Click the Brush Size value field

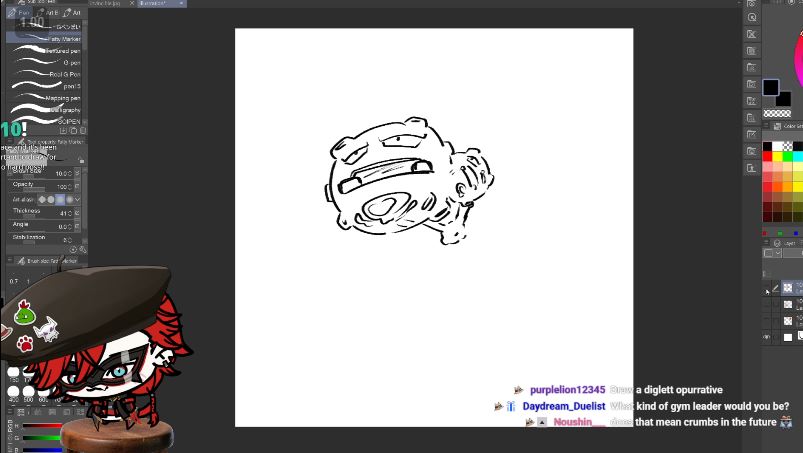coord(62,173)
